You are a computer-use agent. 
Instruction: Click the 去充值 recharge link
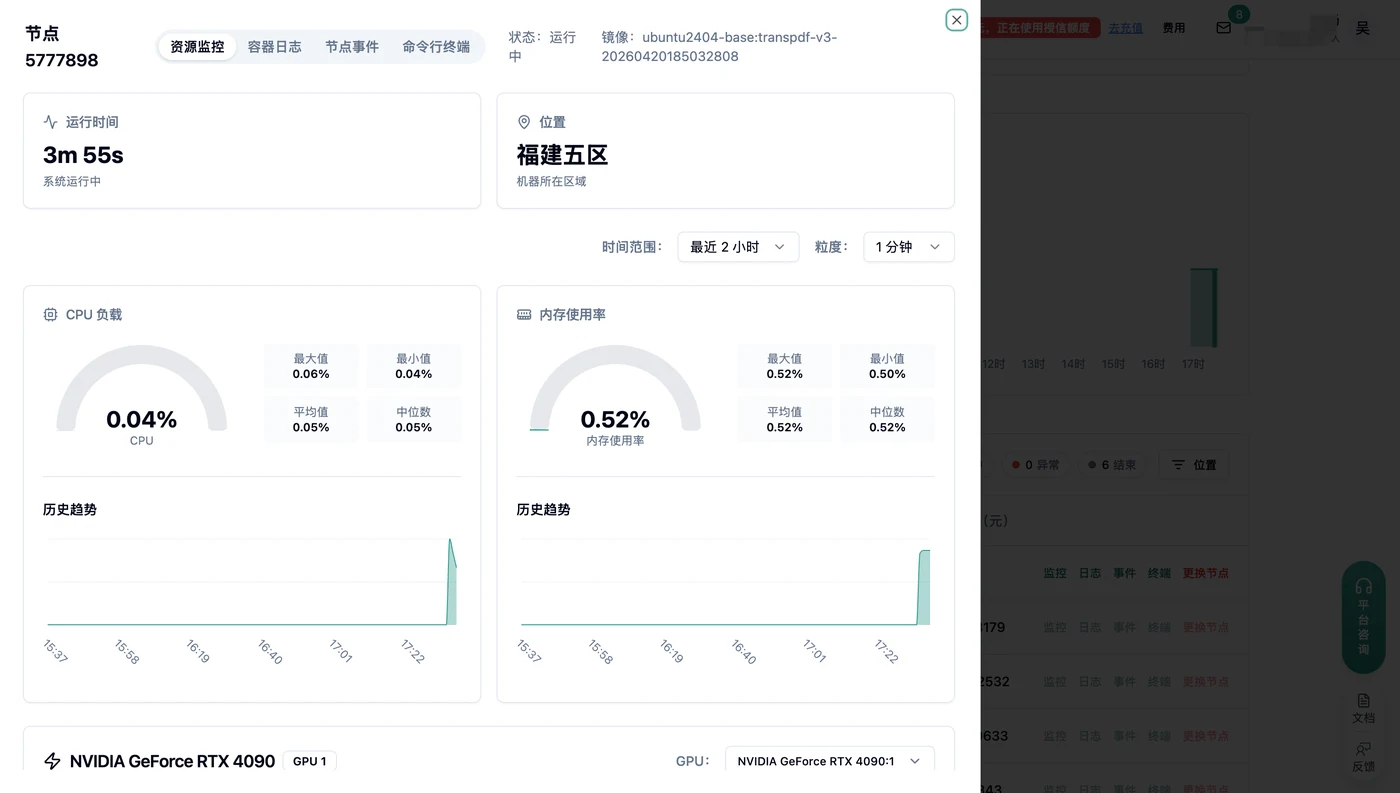click(x=1125, y=28)
